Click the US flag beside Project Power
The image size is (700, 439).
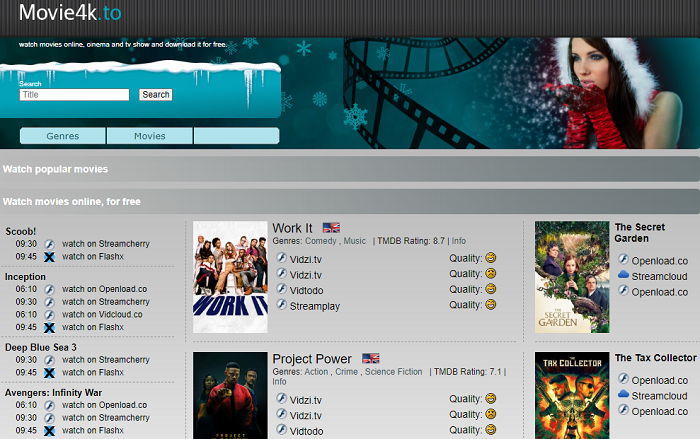point(371,358)
